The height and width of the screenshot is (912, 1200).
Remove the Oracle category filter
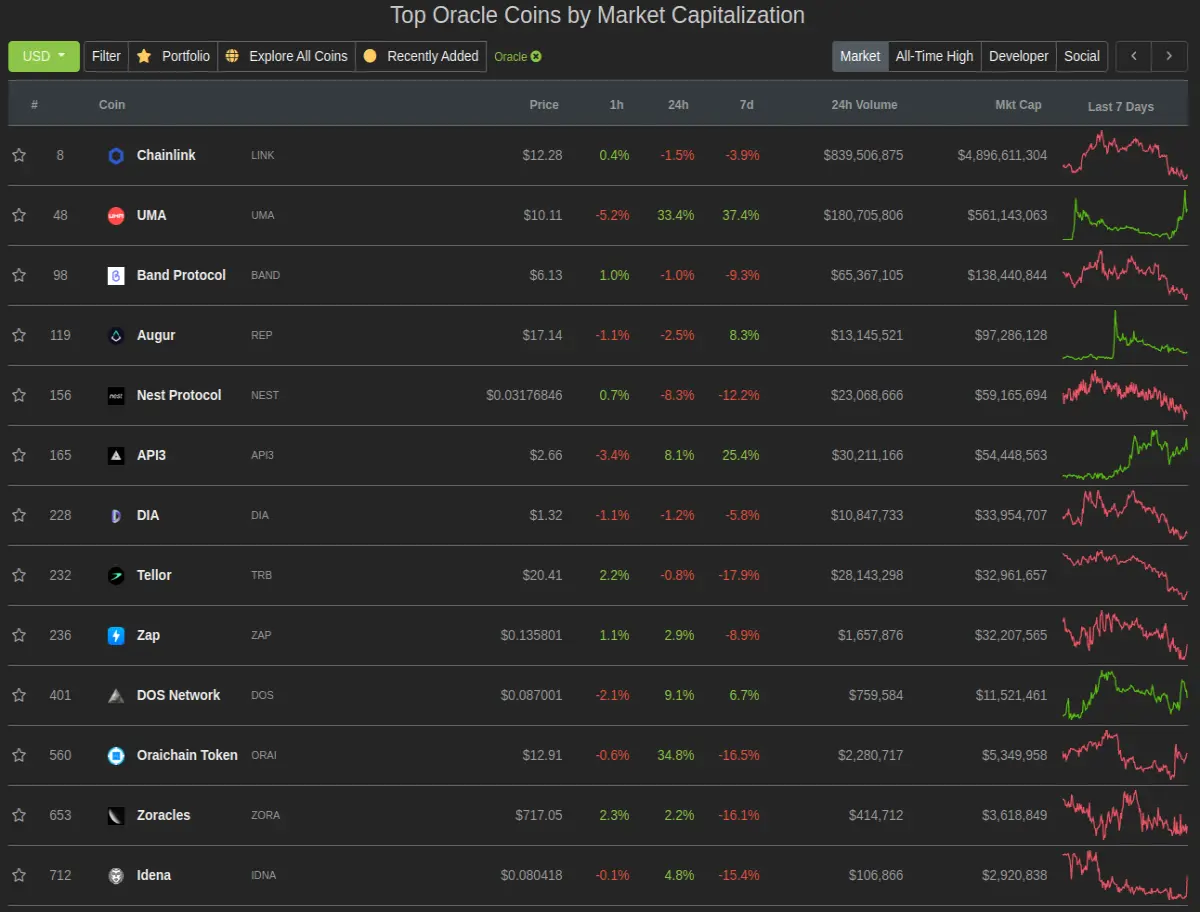click(x=536, y=57)
